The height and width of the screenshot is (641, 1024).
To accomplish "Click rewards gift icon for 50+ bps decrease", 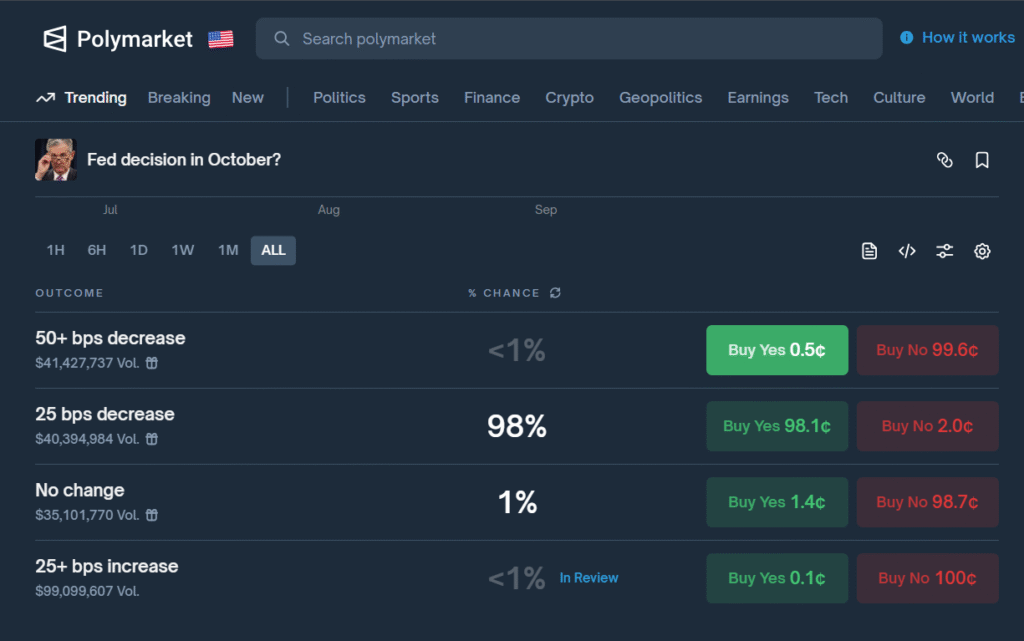I will coord(152,363).
